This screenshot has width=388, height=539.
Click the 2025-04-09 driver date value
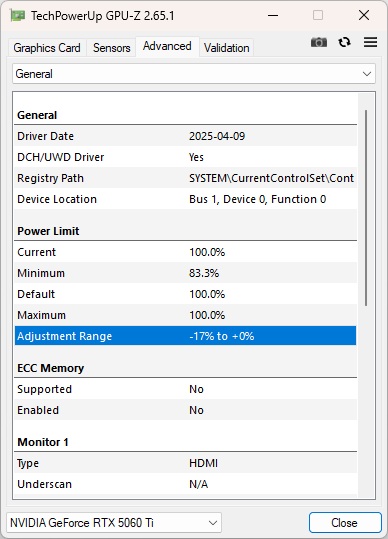217,136
